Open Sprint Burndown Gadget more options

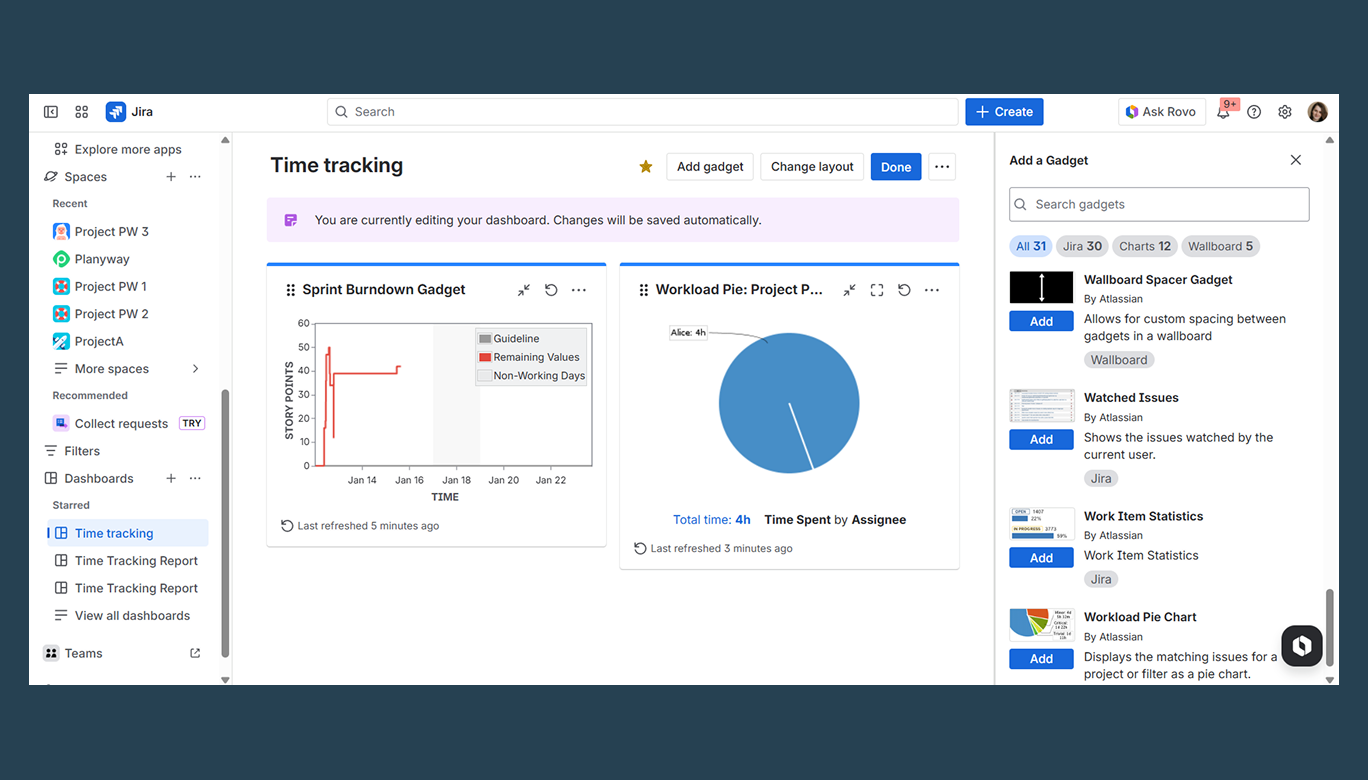[x=579, y=290]
